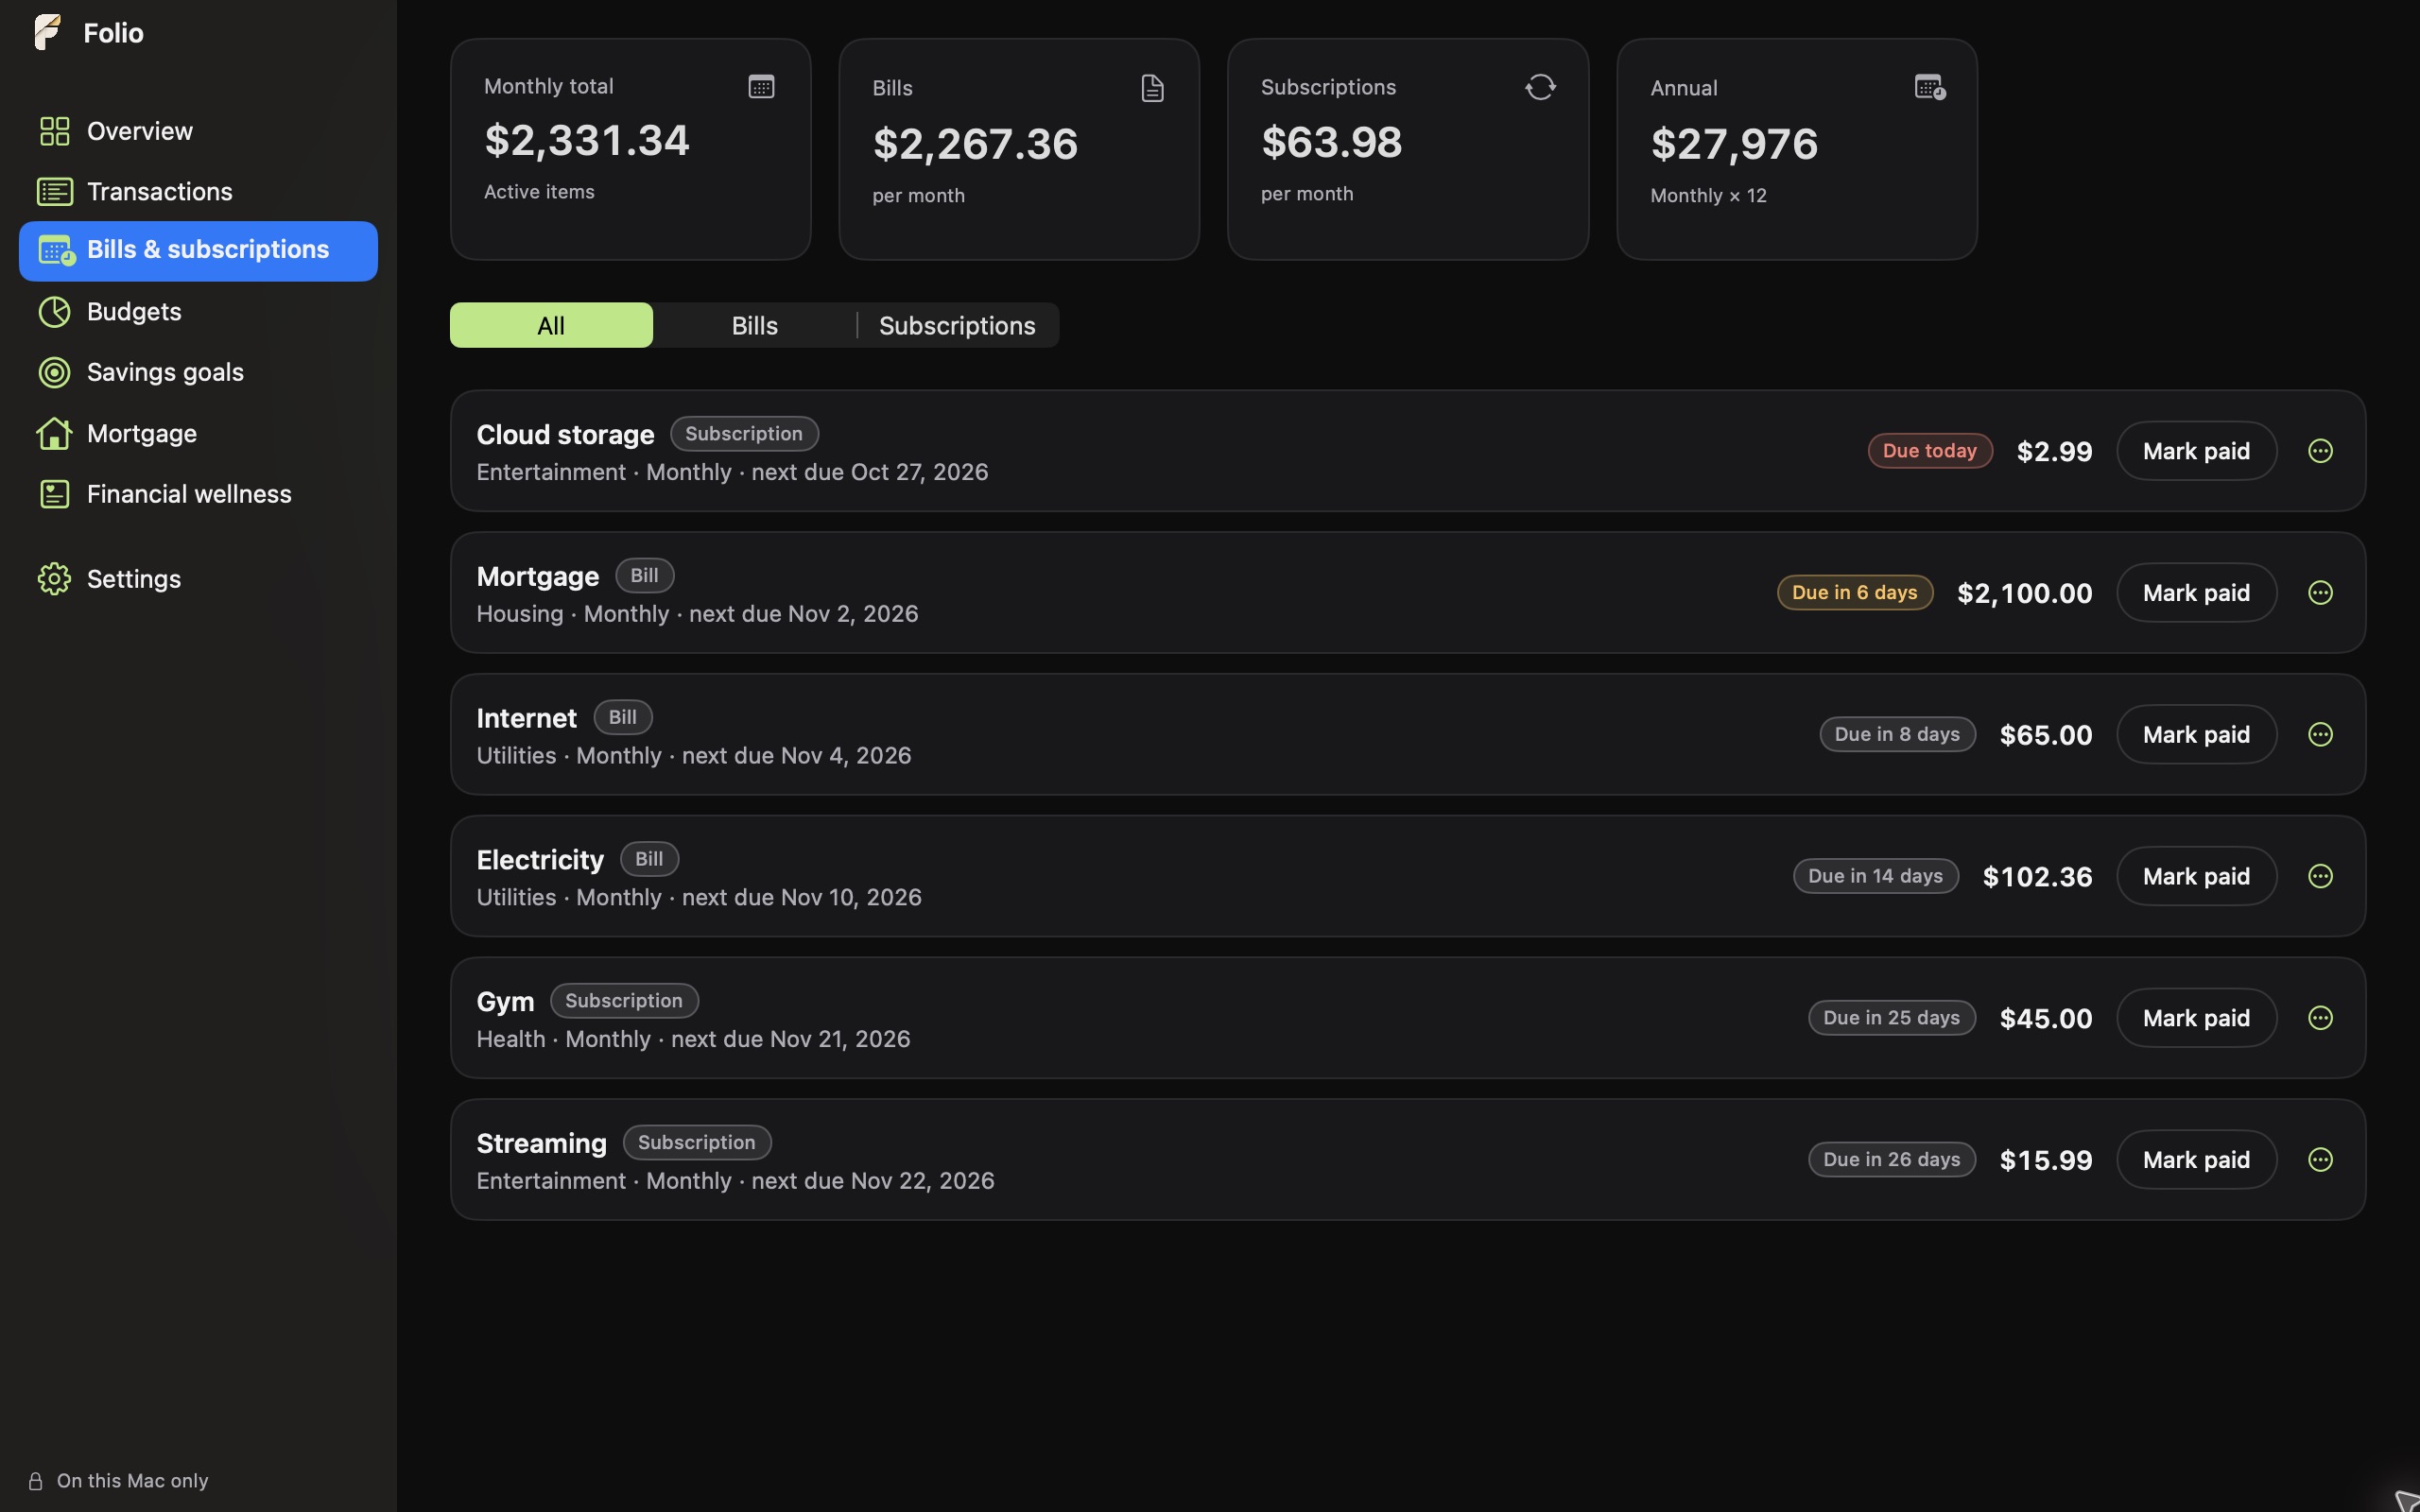Click the $2,331.34 monthly total value

(587, 140)
